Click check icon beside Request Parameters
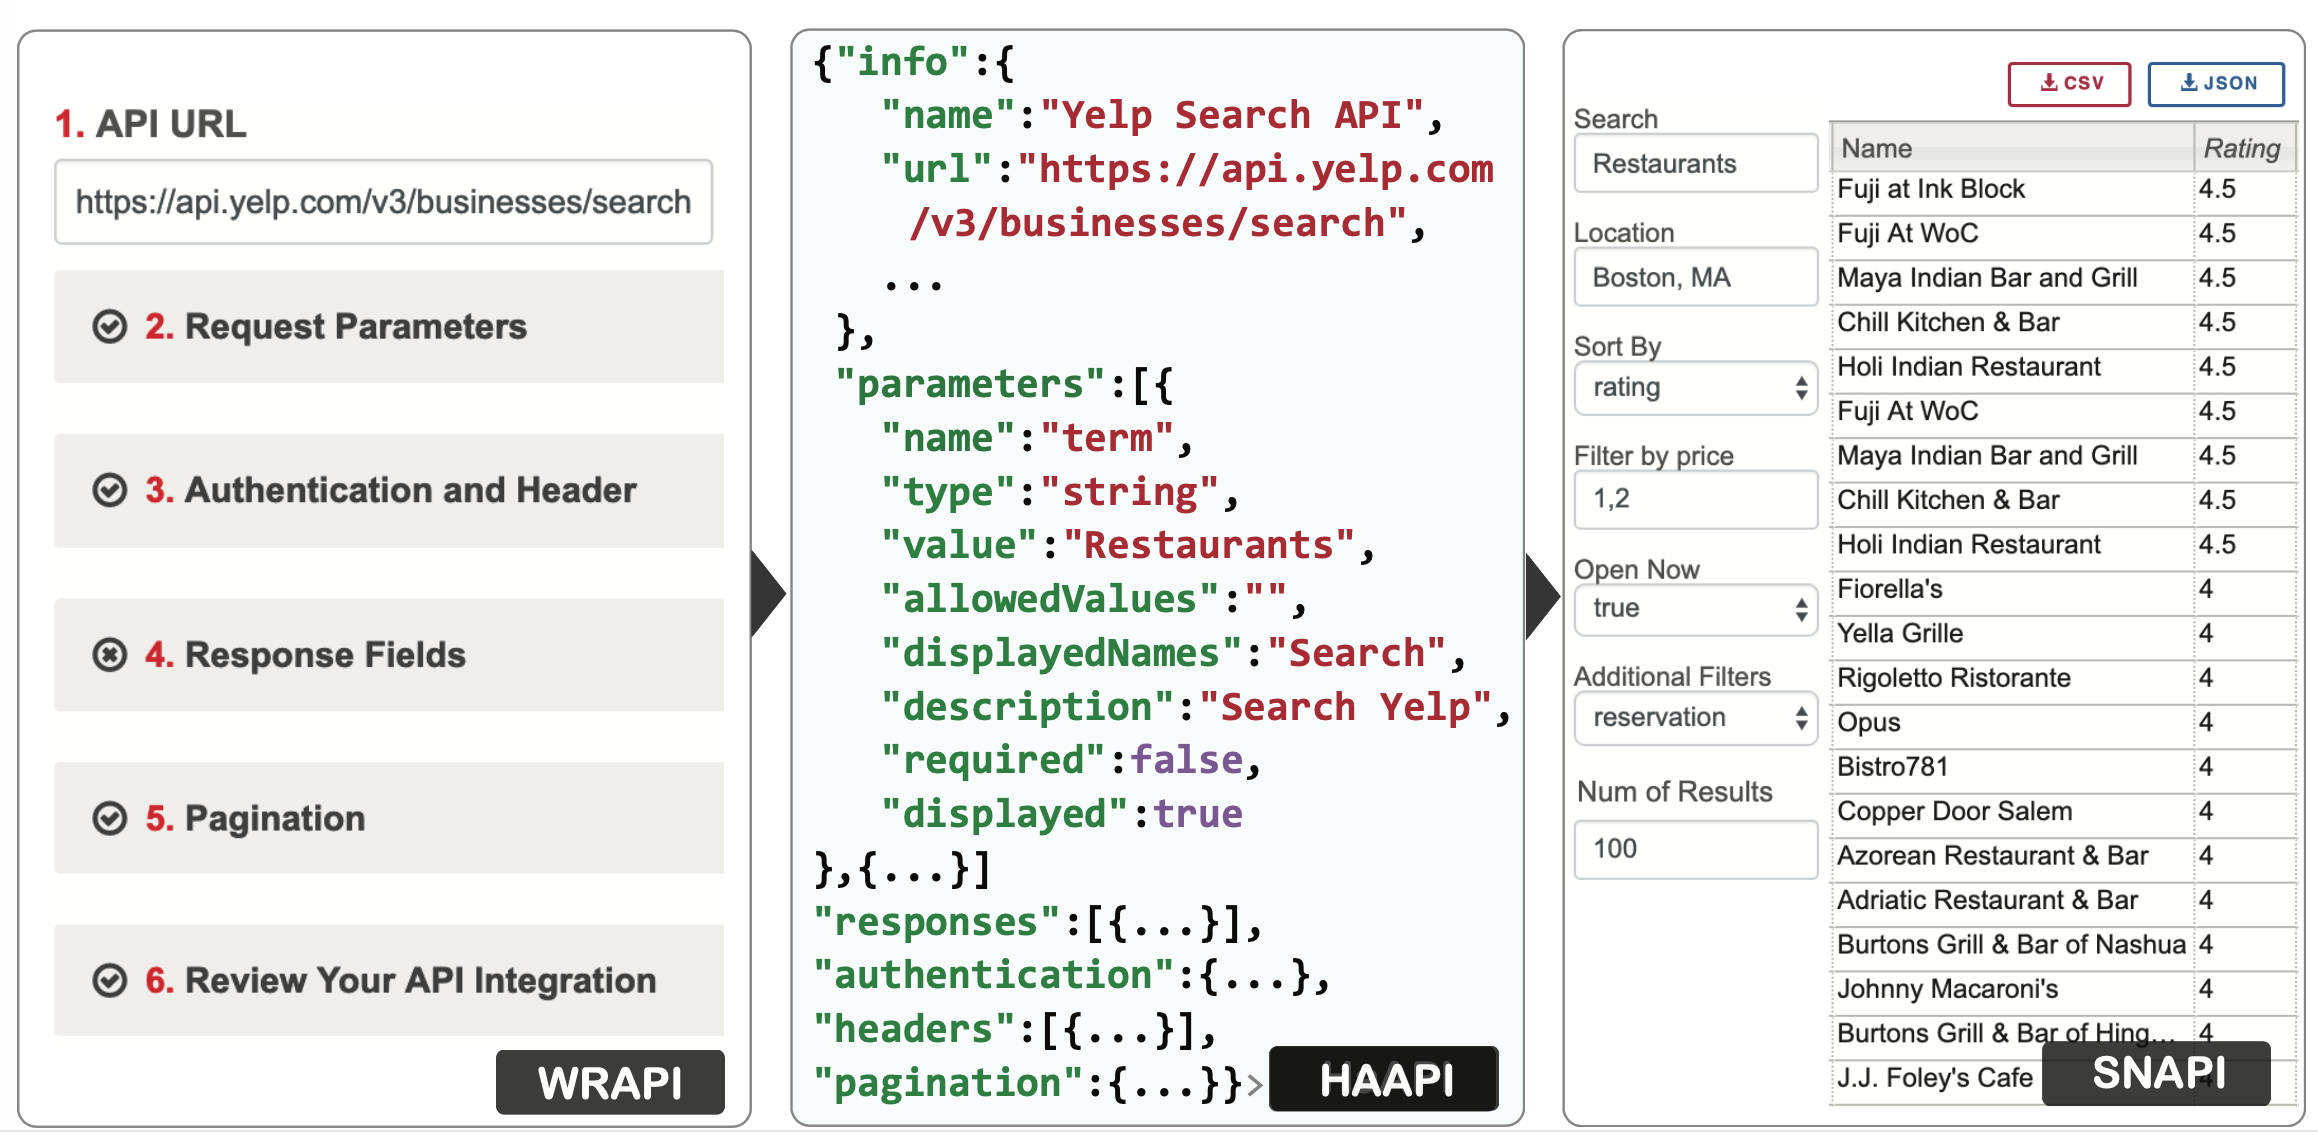 pyautogui.click(x=110, y=327)
